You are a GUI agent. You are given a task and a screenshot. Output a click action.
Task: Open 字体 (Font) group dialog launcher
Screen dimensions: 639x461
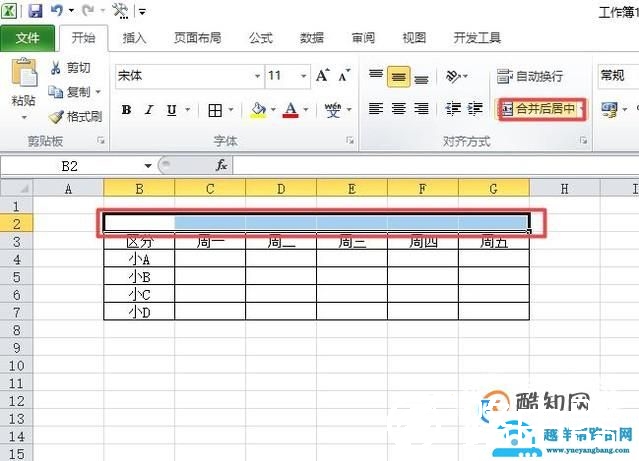pos(350,141)
